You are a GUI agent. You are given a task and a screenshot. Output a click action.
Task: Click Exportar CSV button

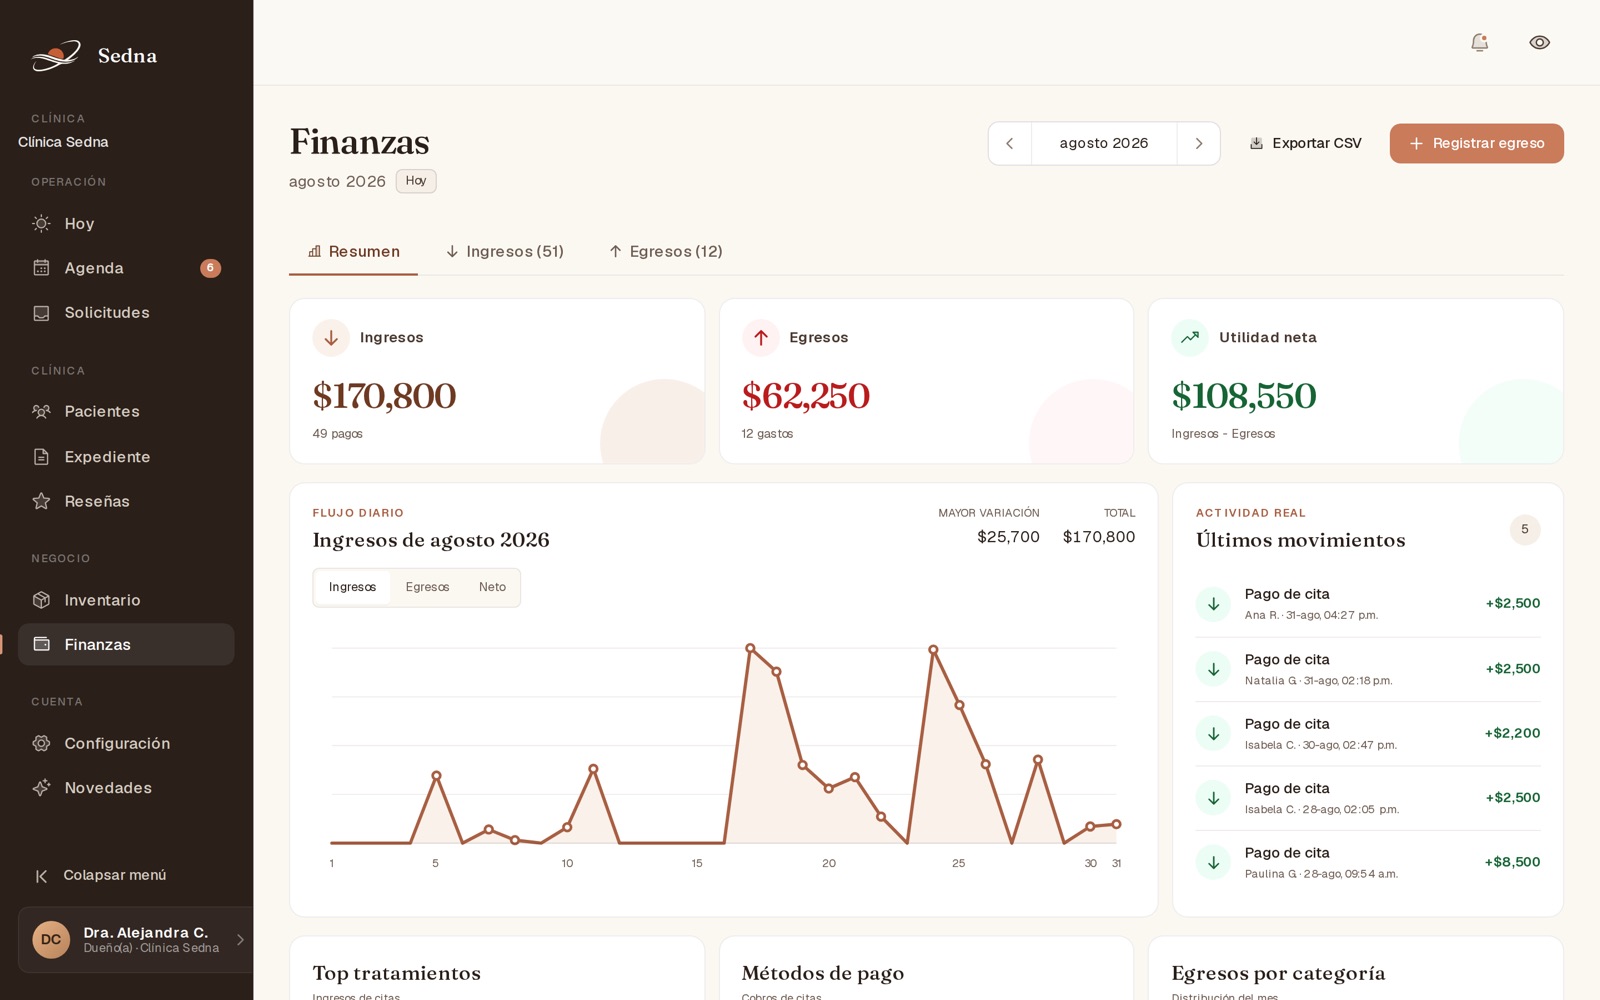1305,143
